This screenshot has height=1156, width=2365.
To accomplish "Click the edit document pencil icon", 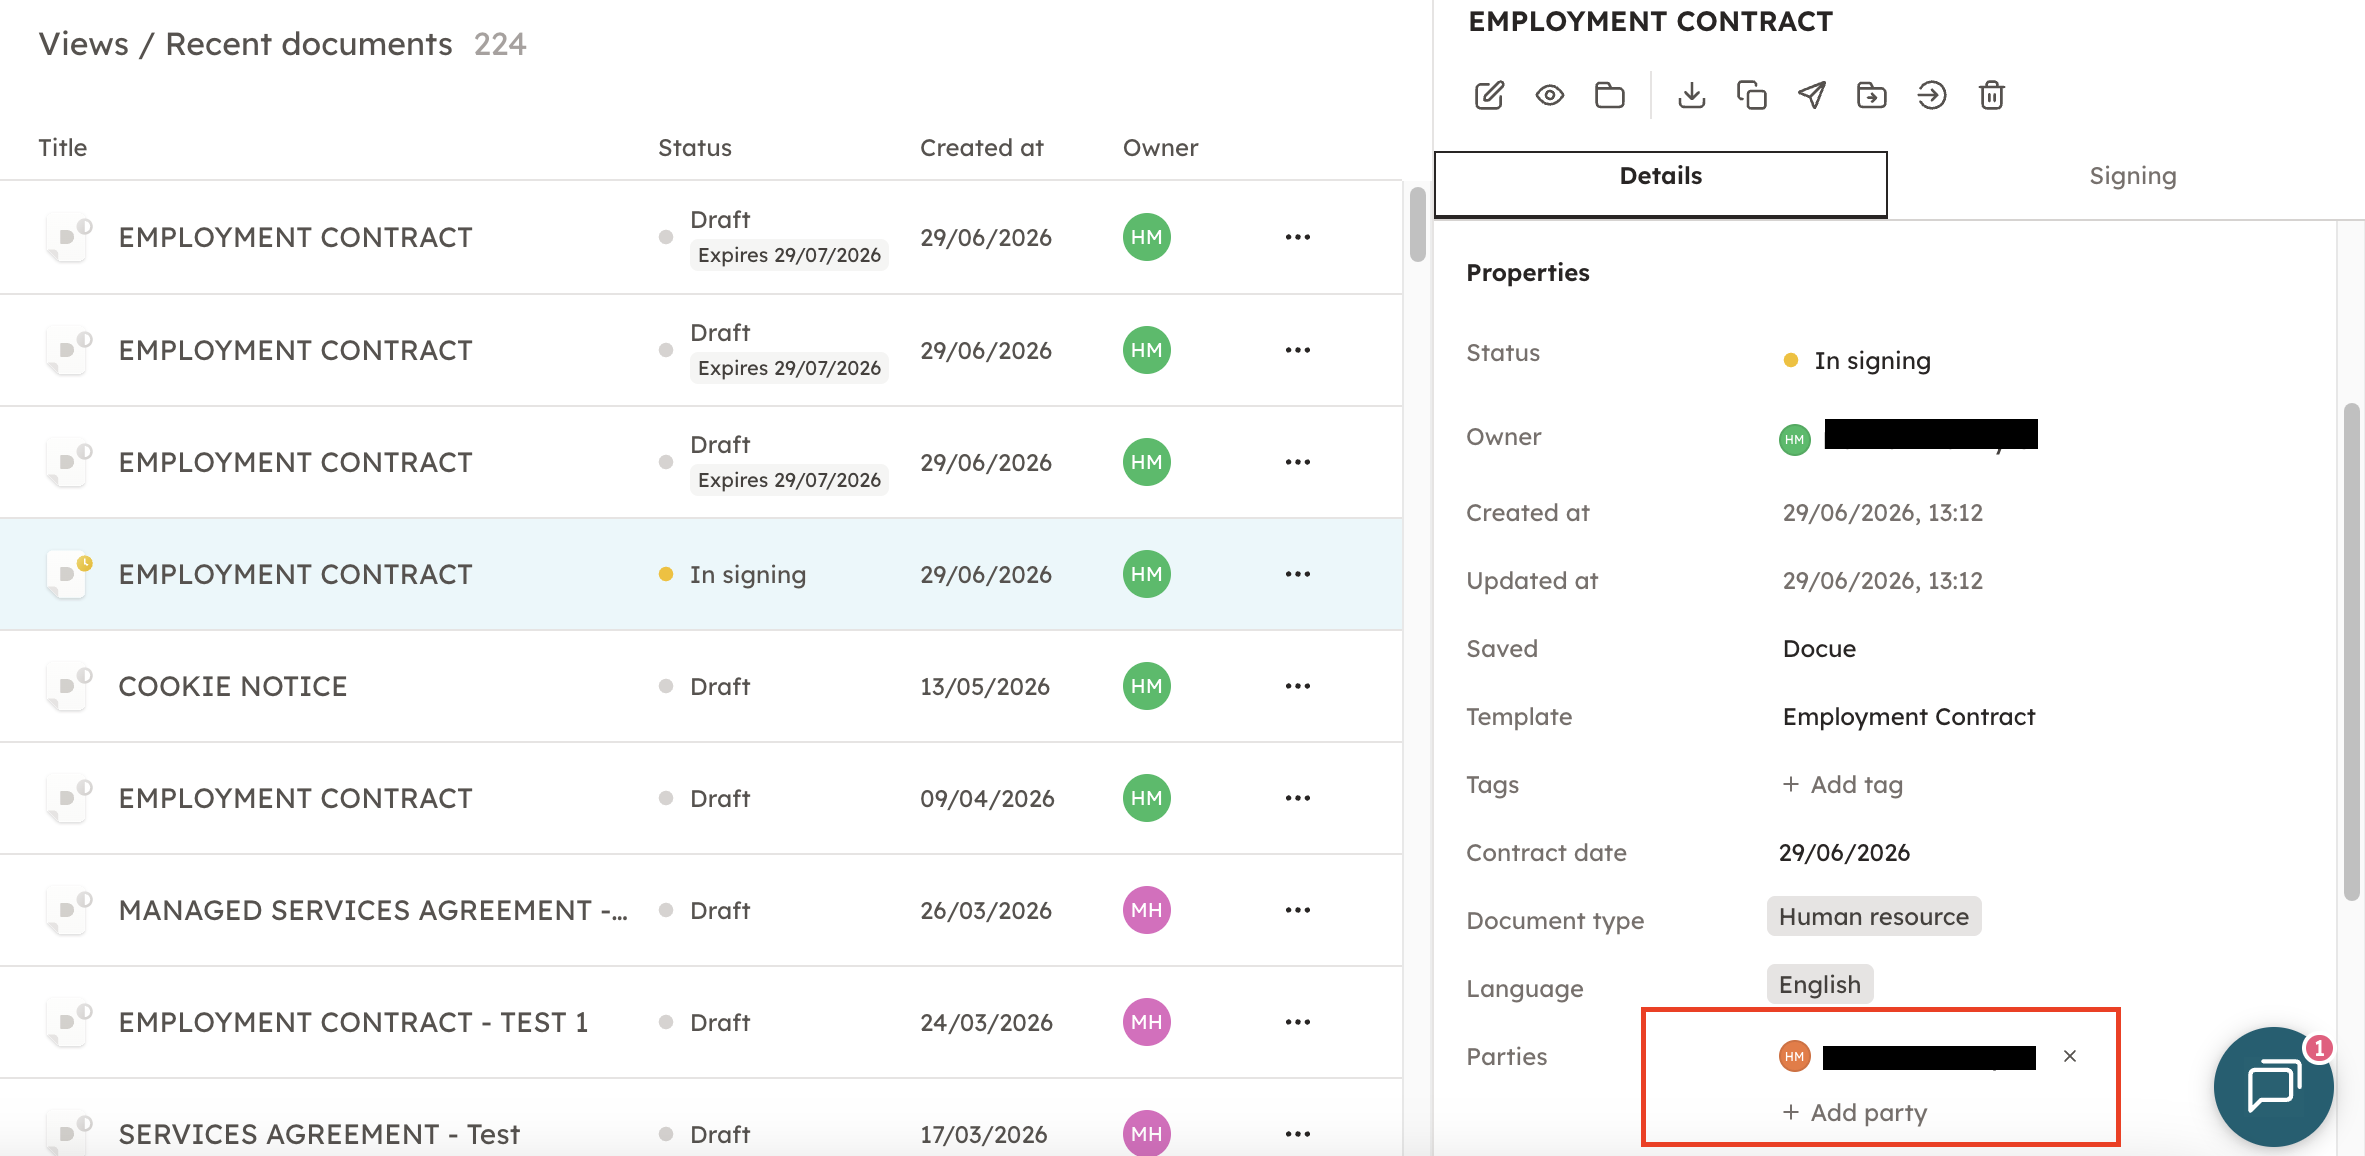I will point(1489,95).
